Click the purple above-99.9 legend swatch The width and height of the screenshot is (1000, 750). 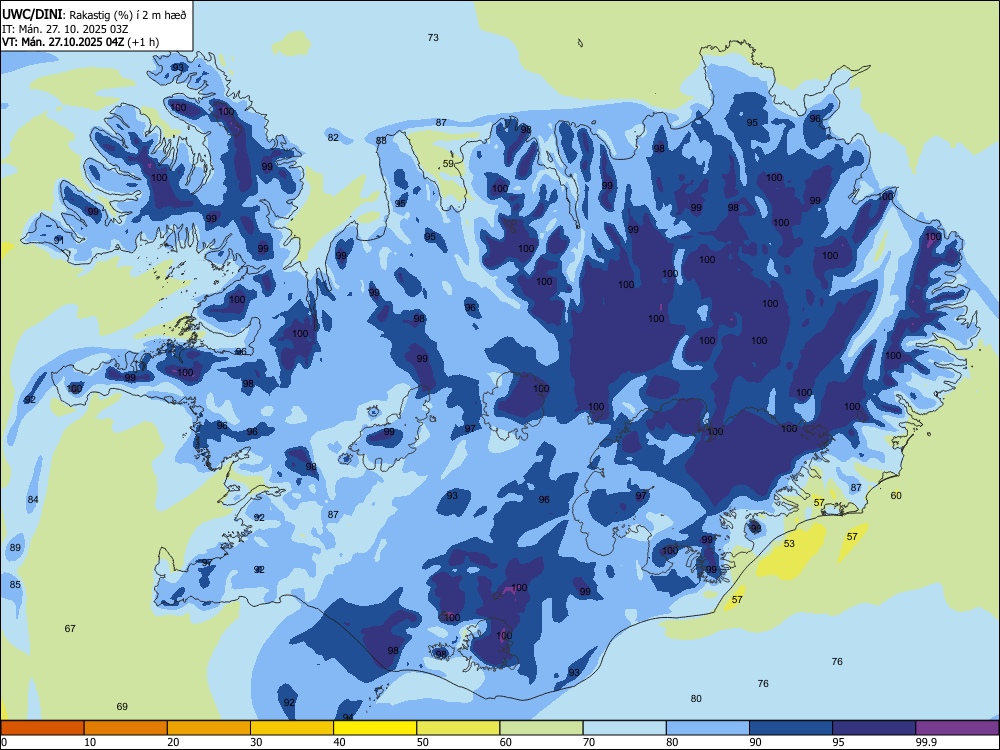click(957, 728)
